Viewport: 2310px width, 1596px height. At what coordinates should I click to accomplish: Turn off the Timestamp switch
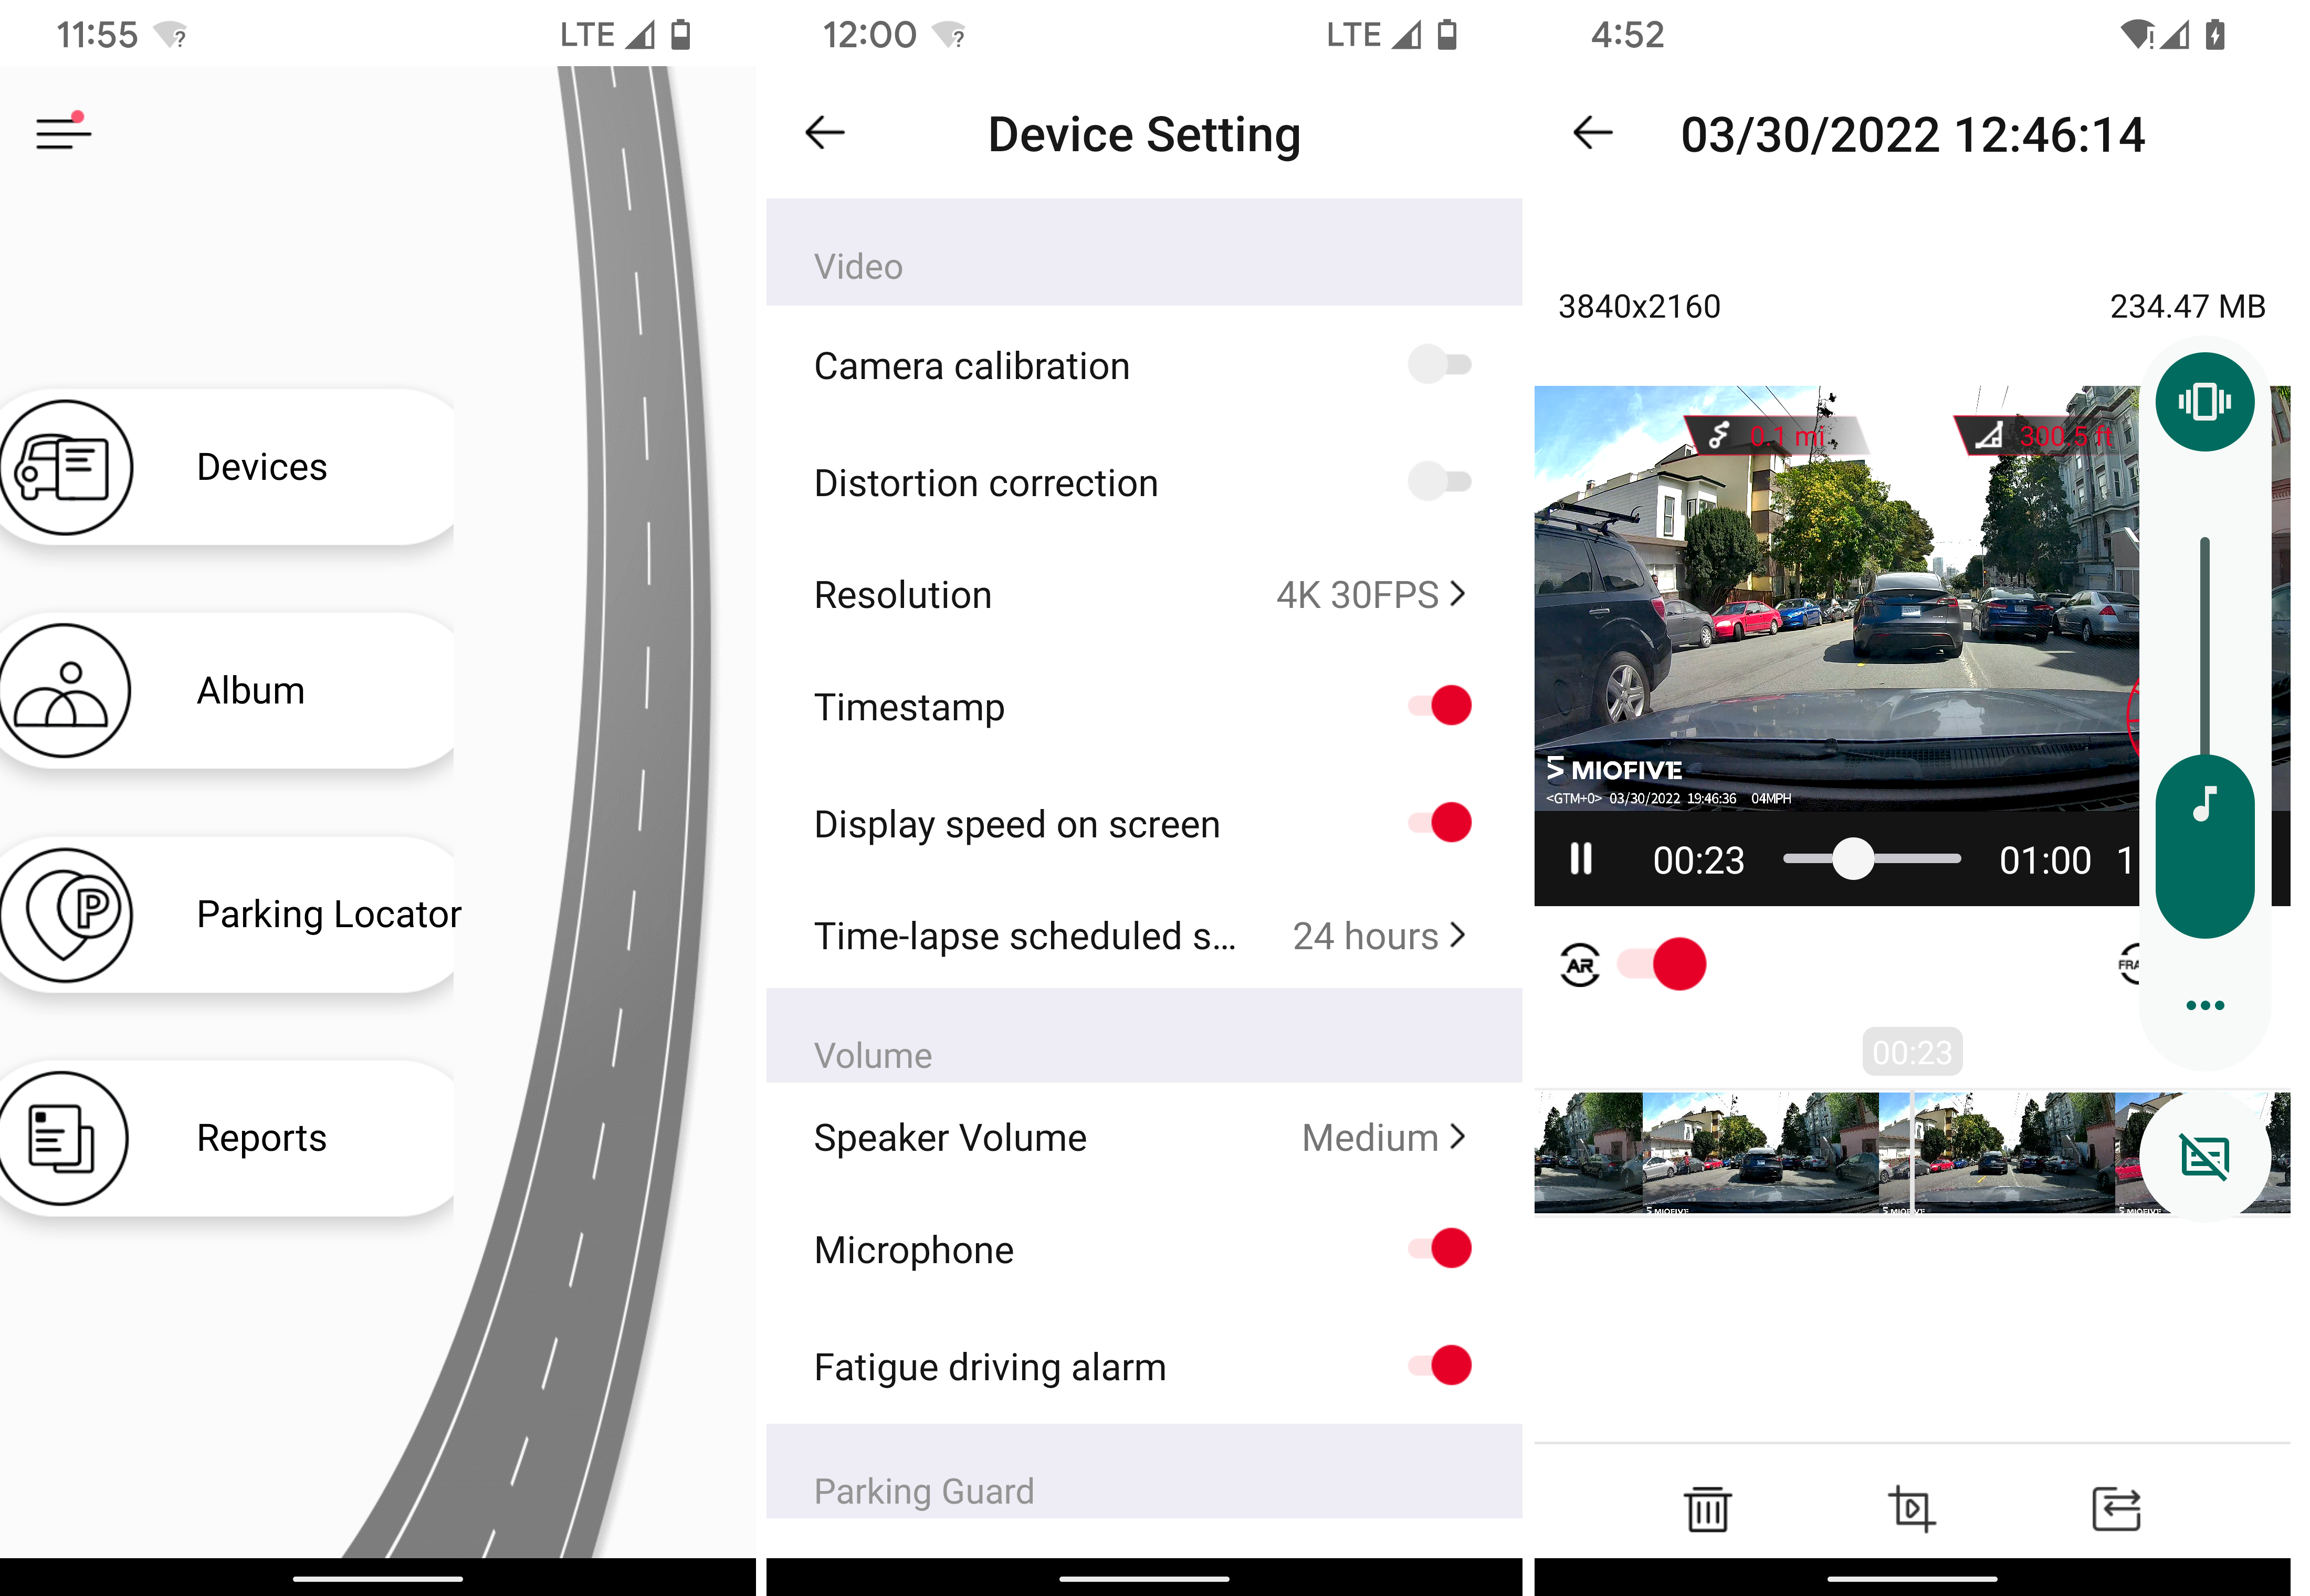click(x=1439, y=706)
